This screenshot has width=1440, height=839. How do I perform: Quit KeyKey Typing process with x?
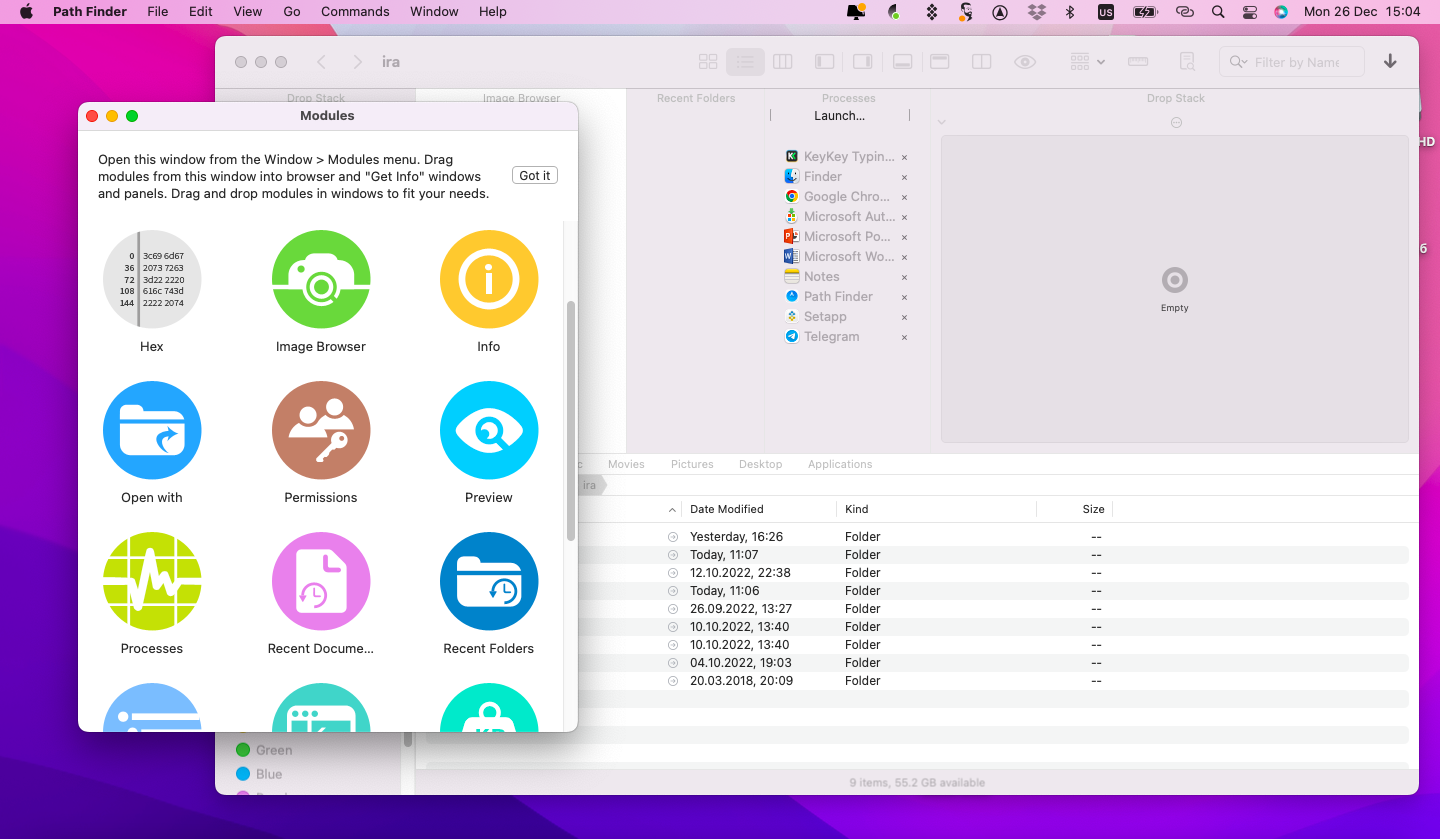(x=904, y=157)
